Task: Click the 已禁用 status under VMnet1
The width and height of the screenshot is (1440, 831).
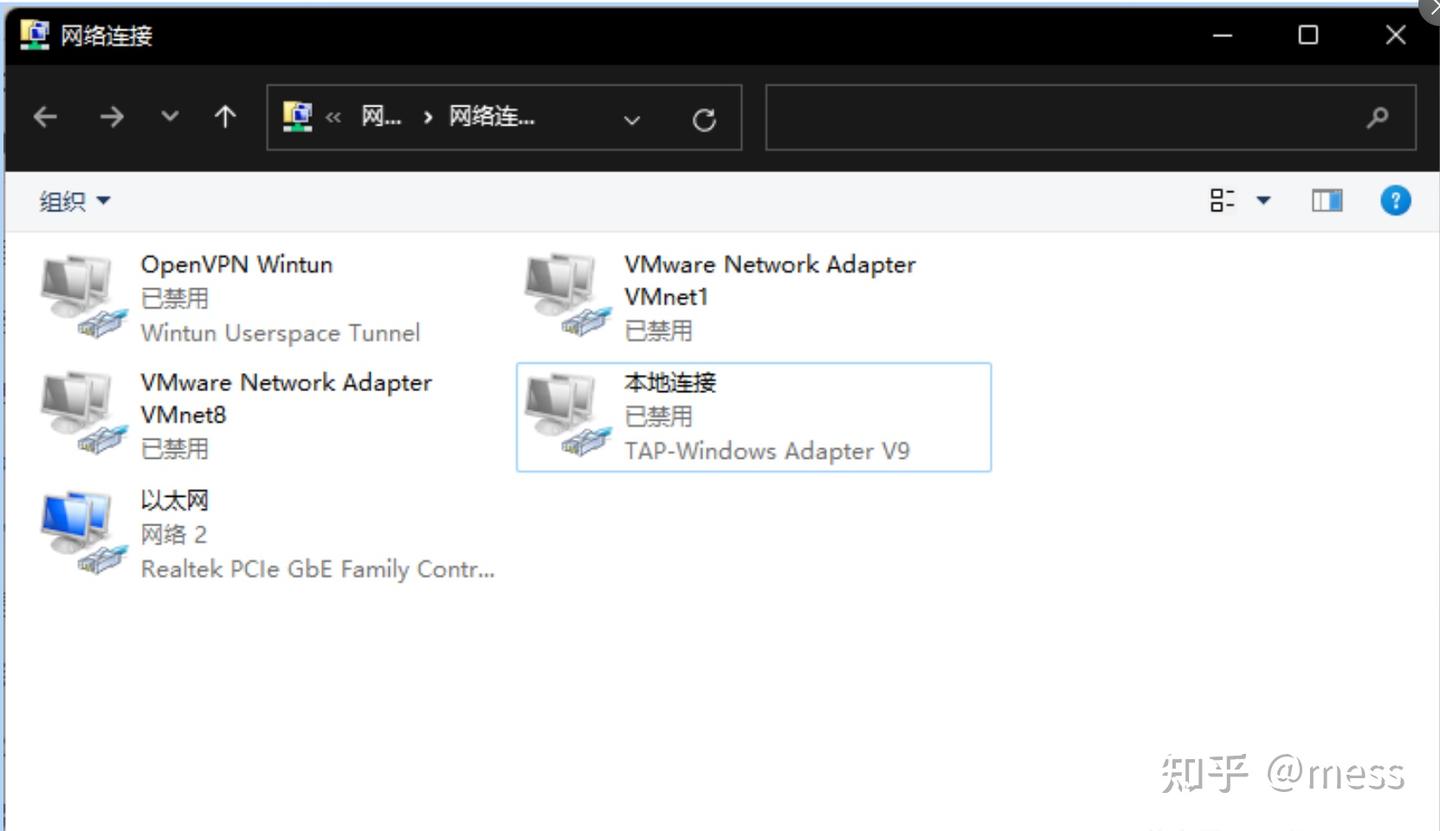Action: pos(658,331)
